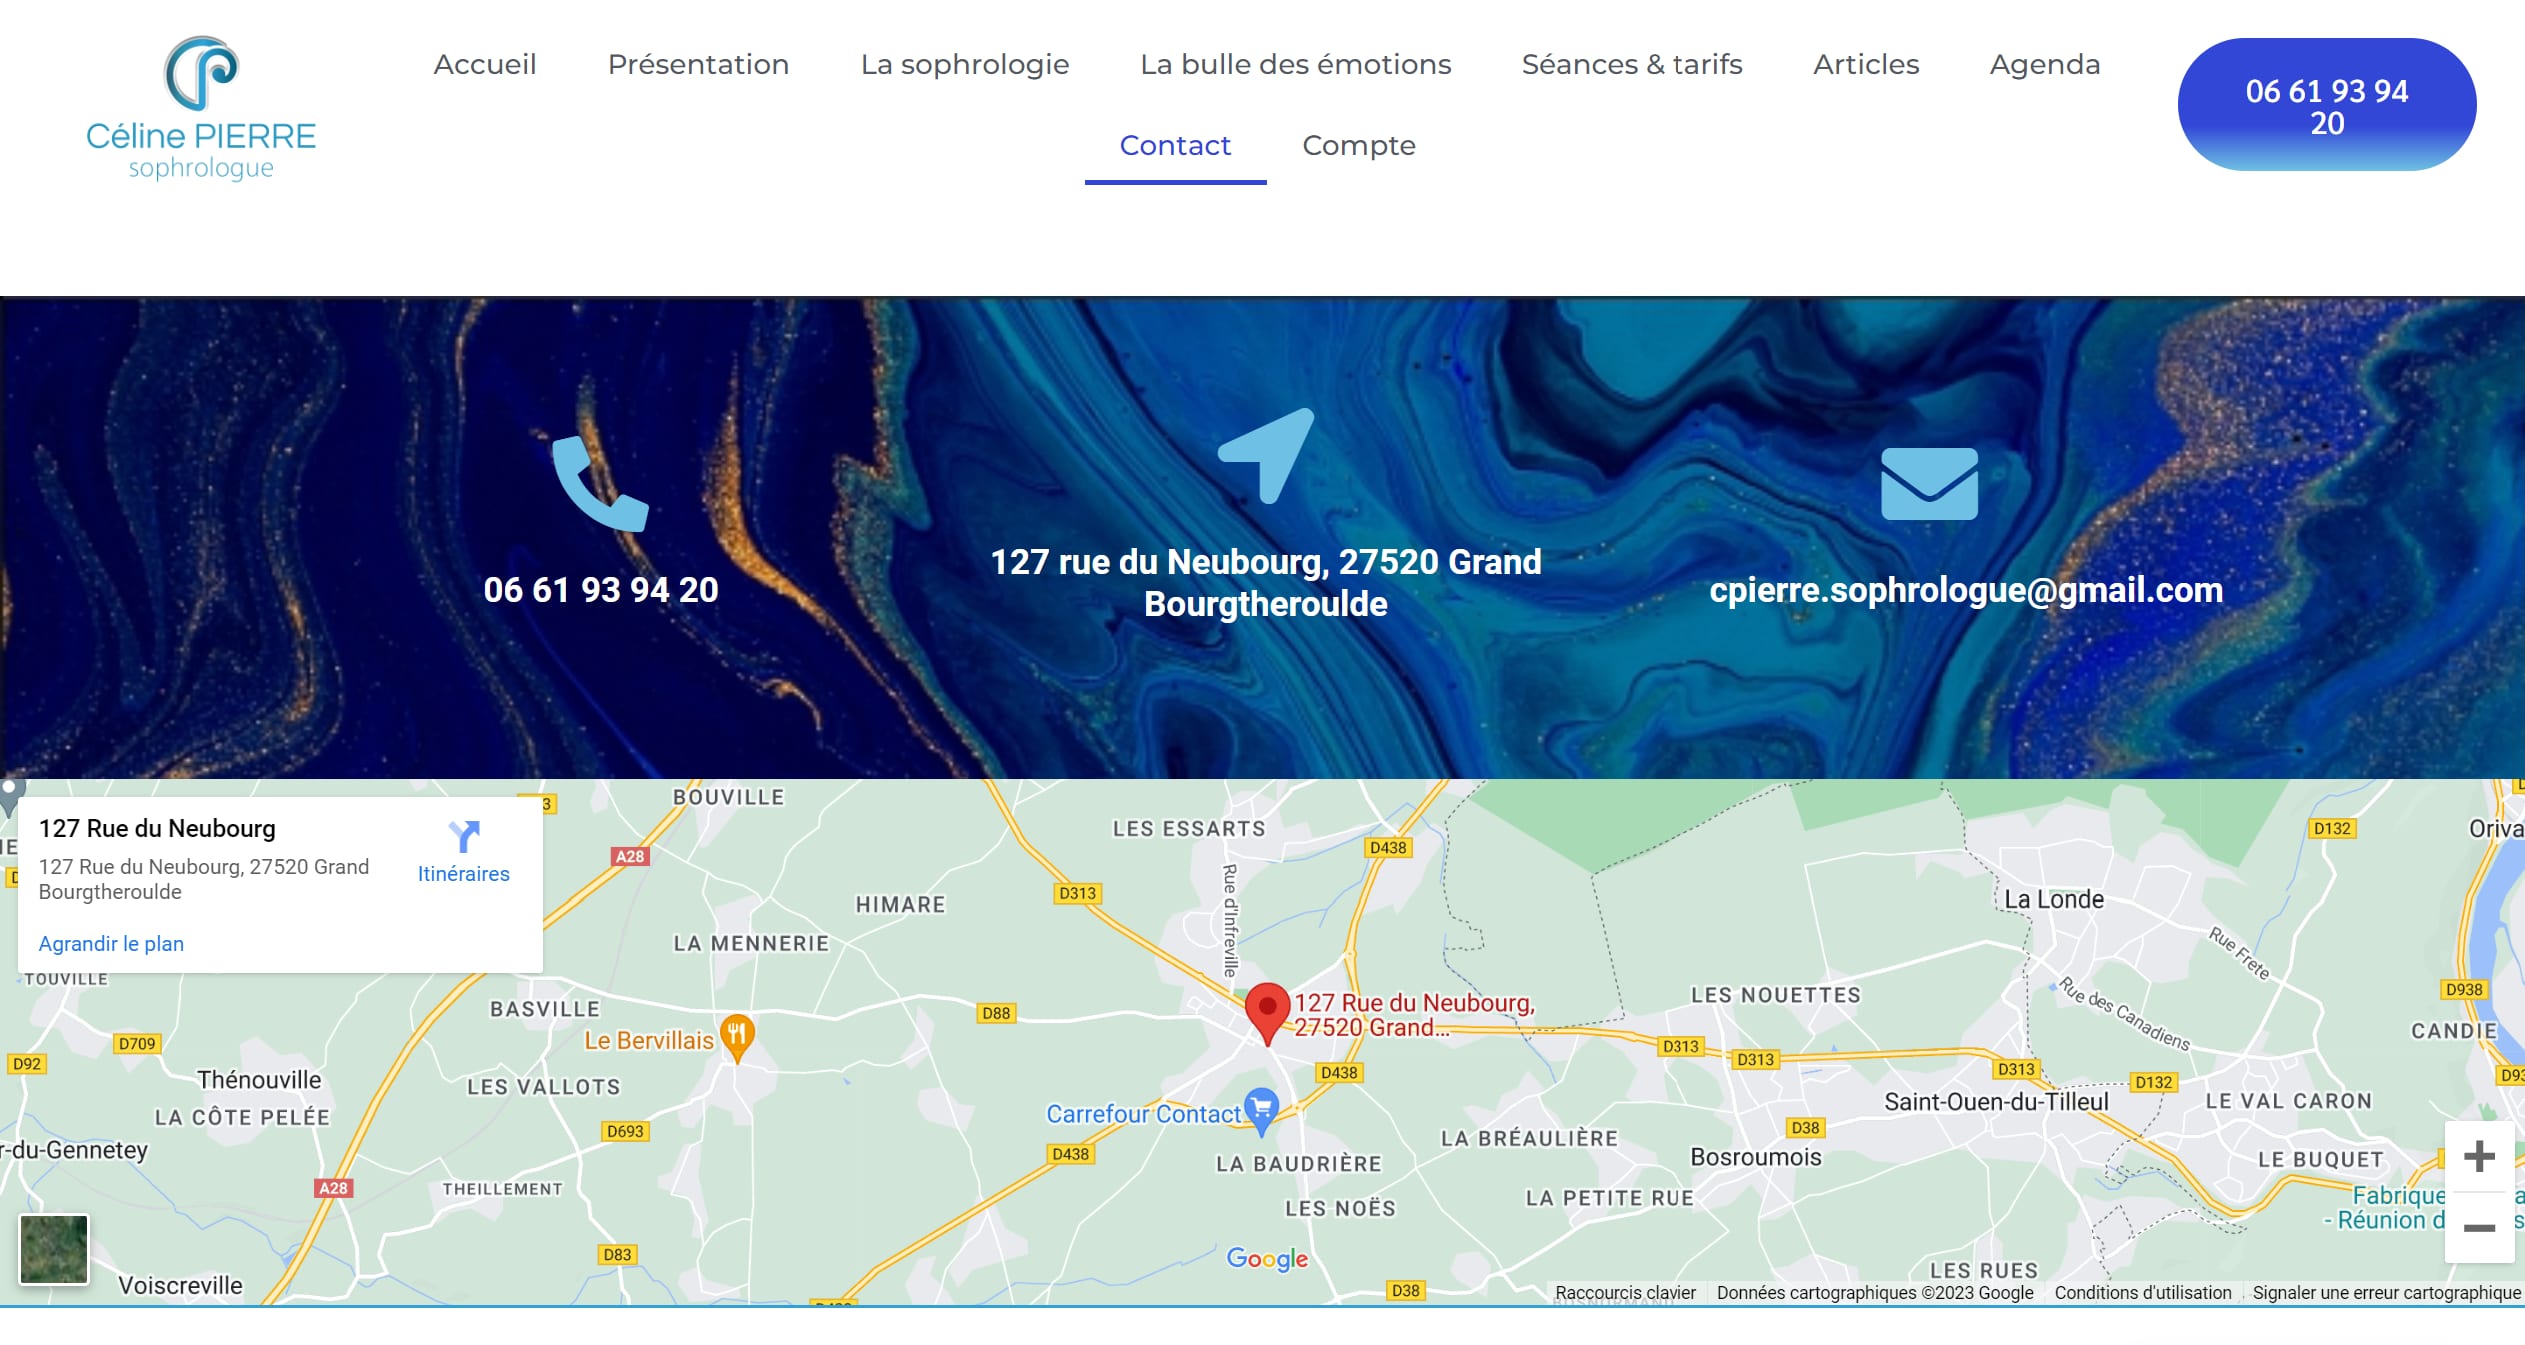Image resolution: width=2525 pixels, height=1345 pixels.
Task: Click Signaler une erreur cartographique
Action: pos(2386,1292)
